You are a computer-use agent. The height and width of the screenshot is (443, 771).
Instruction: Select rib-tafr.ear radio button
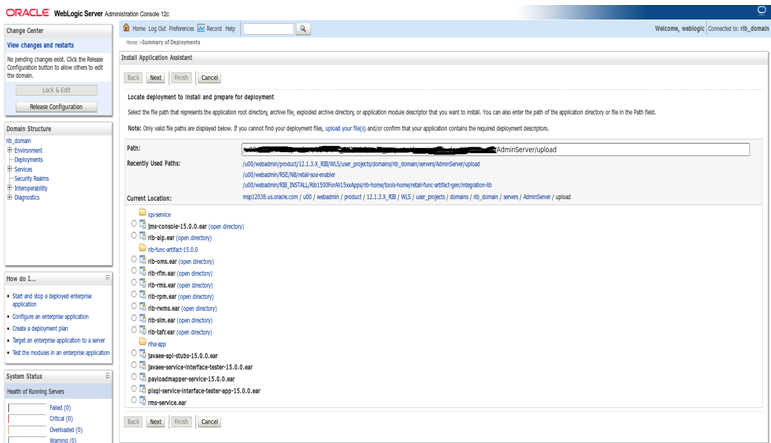pos(134,329)
